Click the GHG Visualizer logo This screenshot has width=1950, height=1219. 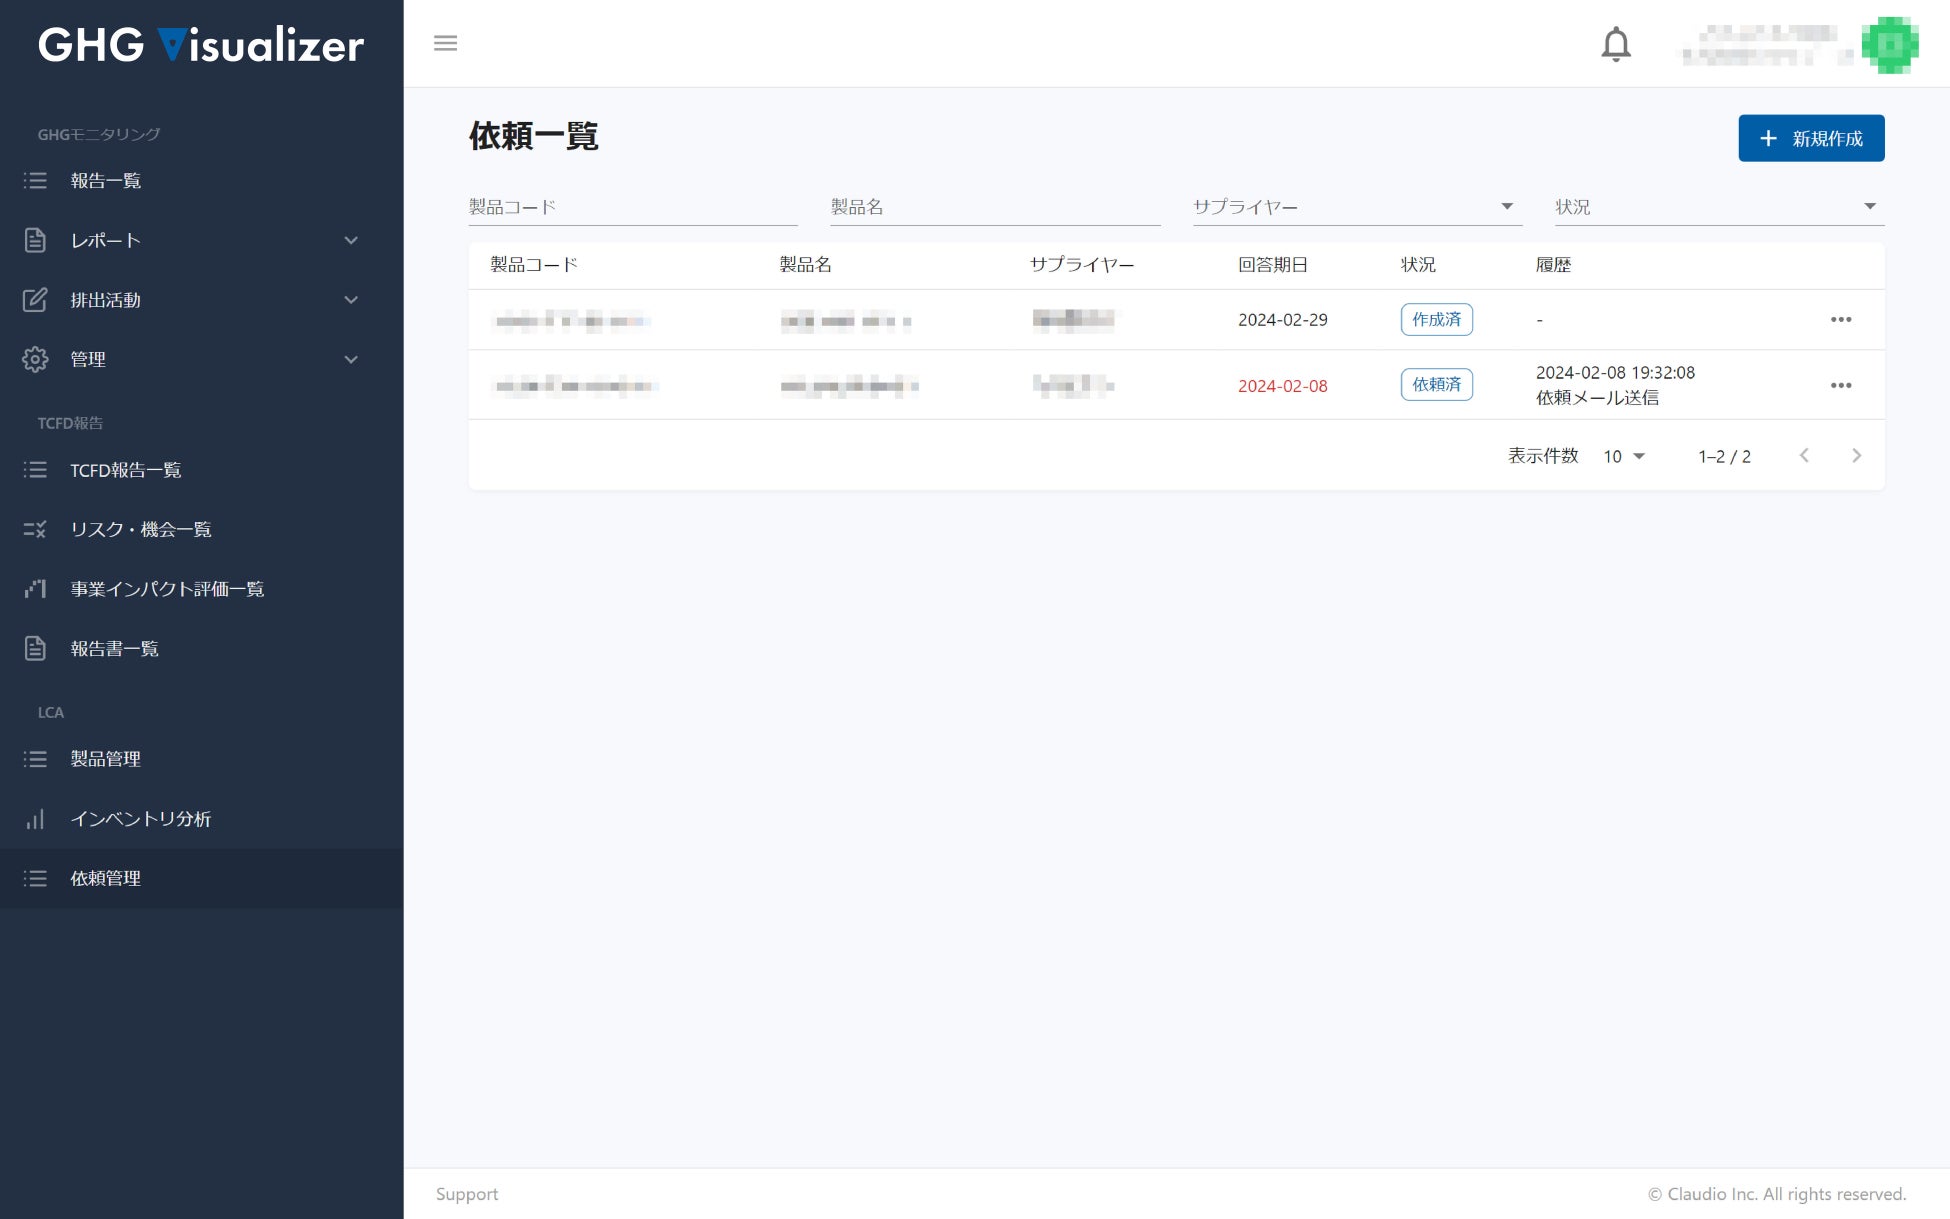point(201,45)
